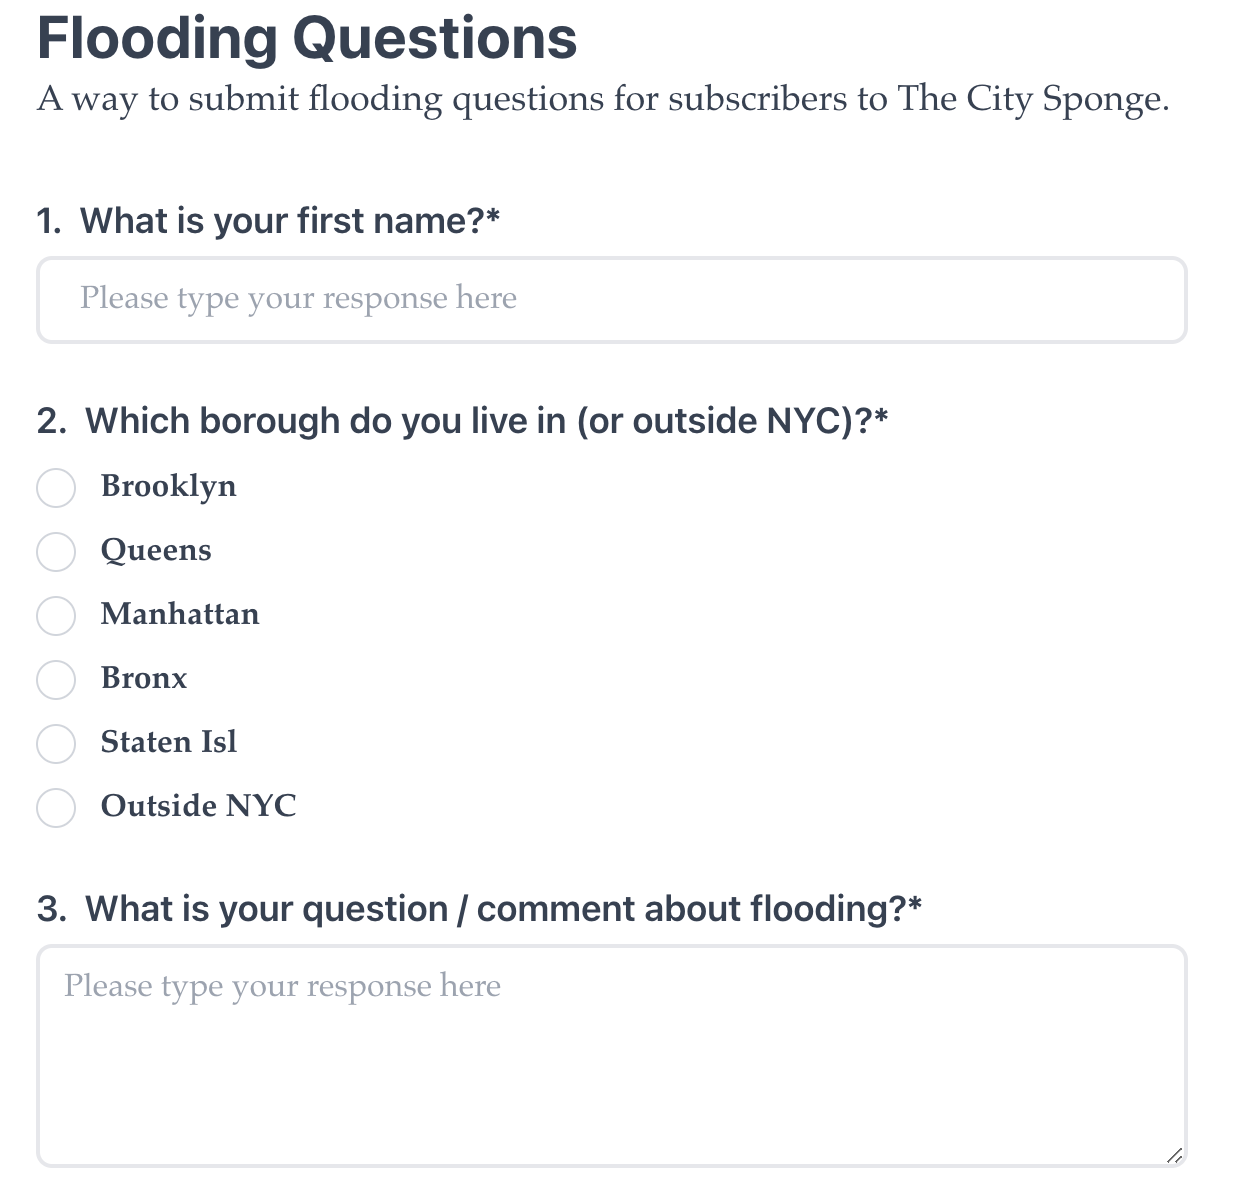Click the "Queens" option label text
The image size is (1244, 1184).
click(x=156, y=551)
